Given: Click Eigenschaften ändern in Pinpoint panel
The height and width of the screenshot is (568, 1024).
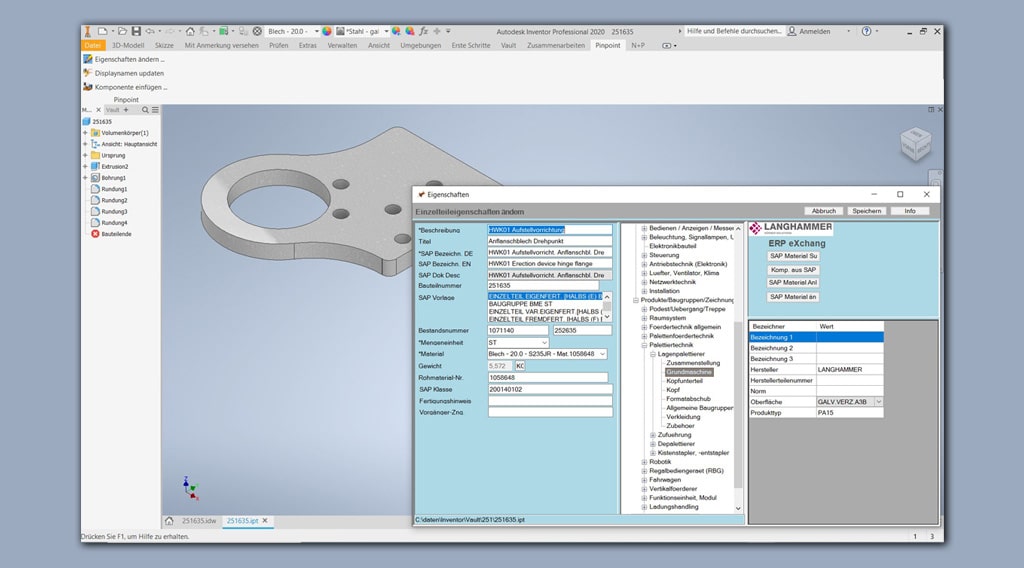Looking at the screenshot, I should click(x=129, y=59).
